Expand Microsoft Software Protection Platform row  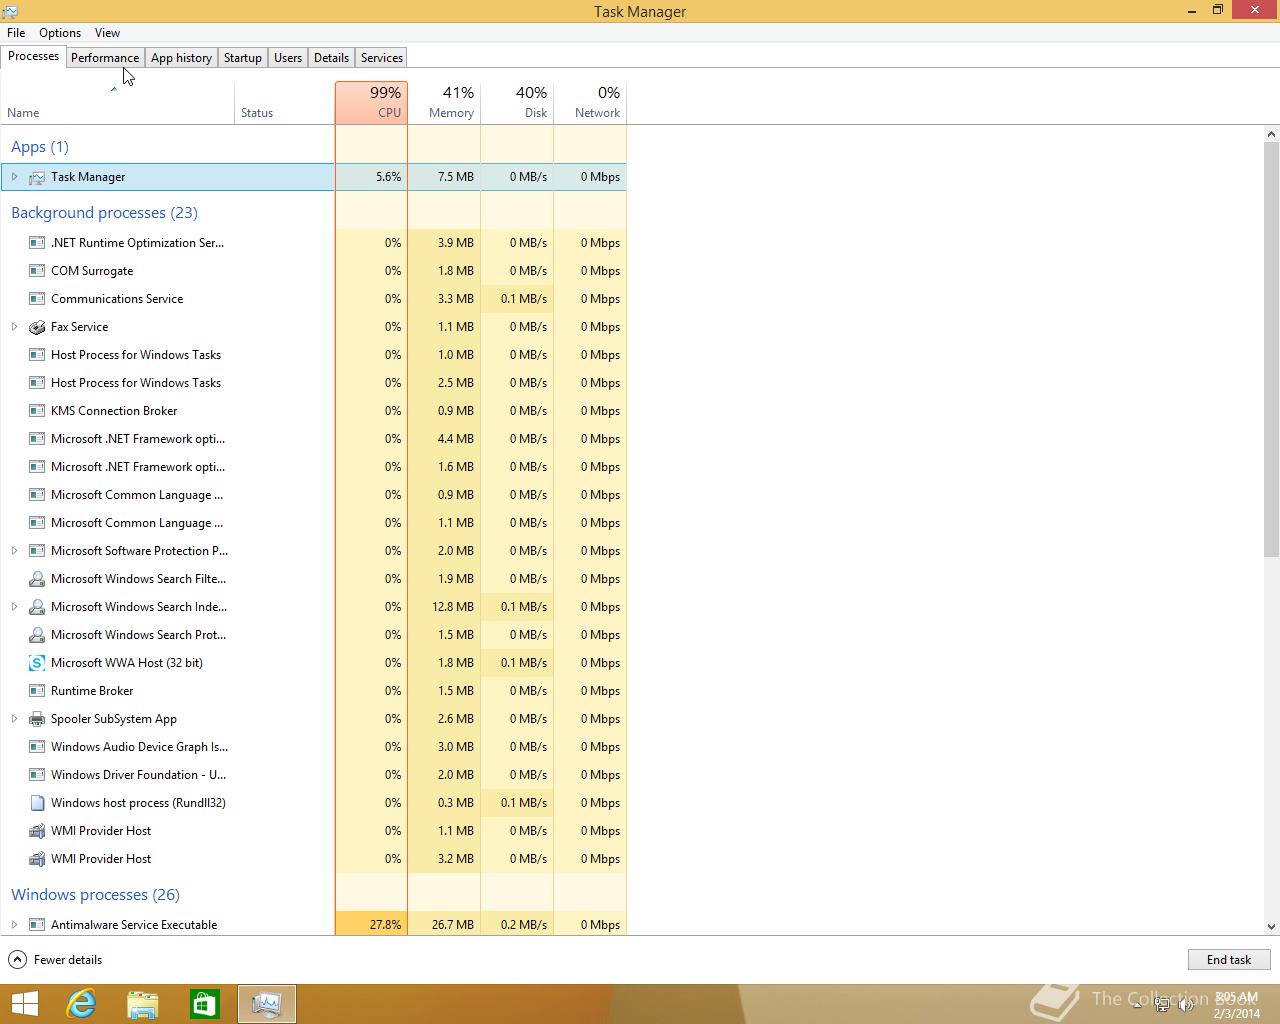pyautogui.click(x=14, y=551)
